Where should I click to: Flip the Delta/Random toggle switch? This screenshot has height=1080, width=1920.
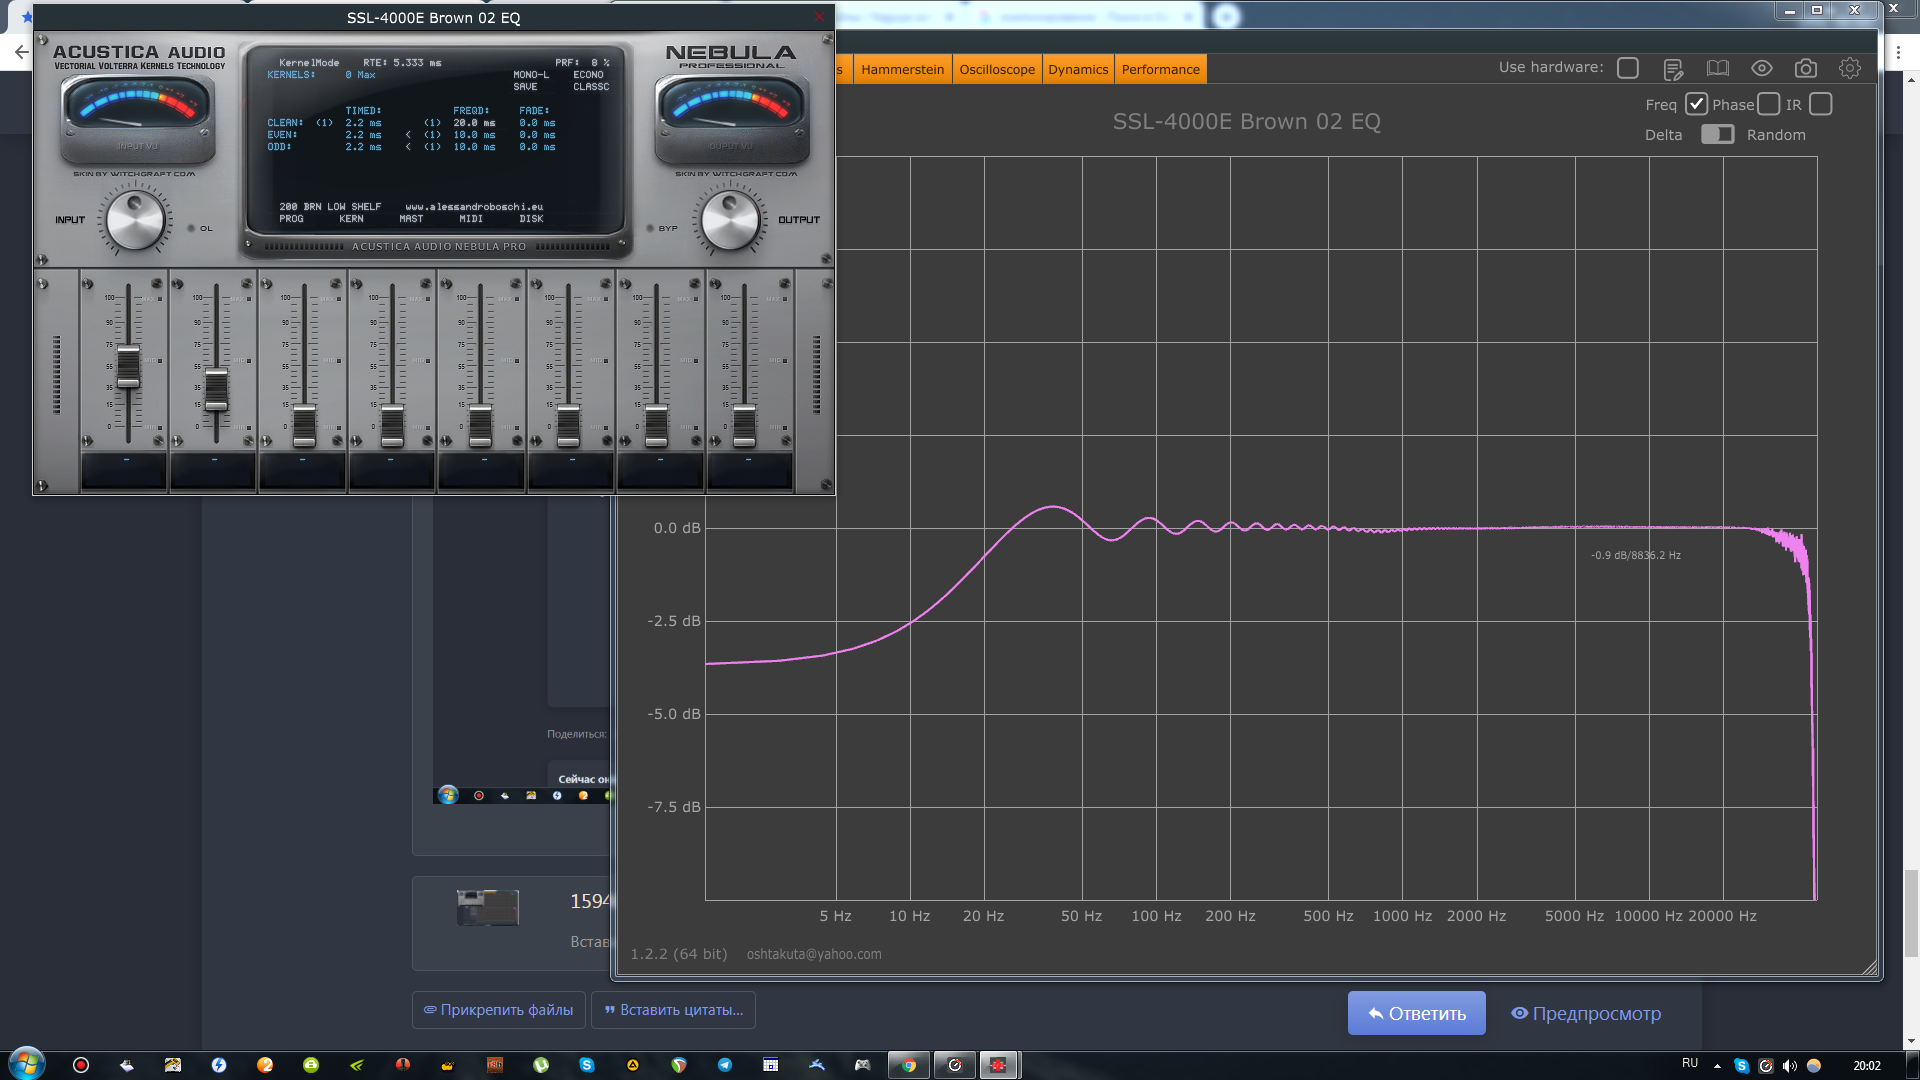point(1717,134)
